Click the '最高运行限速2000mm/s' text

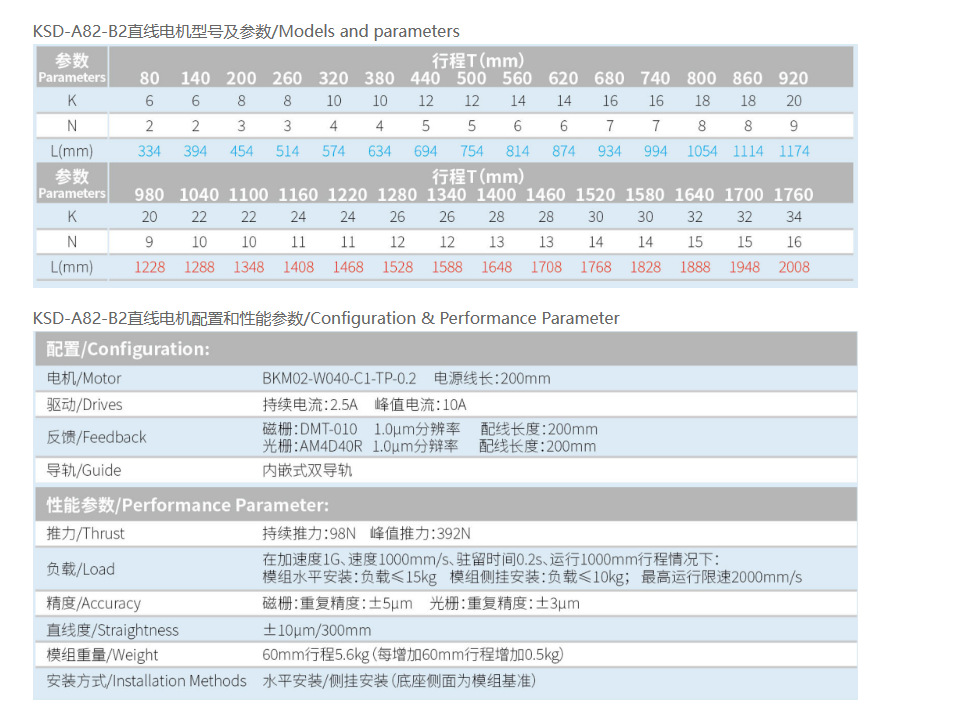pos(721,577)
